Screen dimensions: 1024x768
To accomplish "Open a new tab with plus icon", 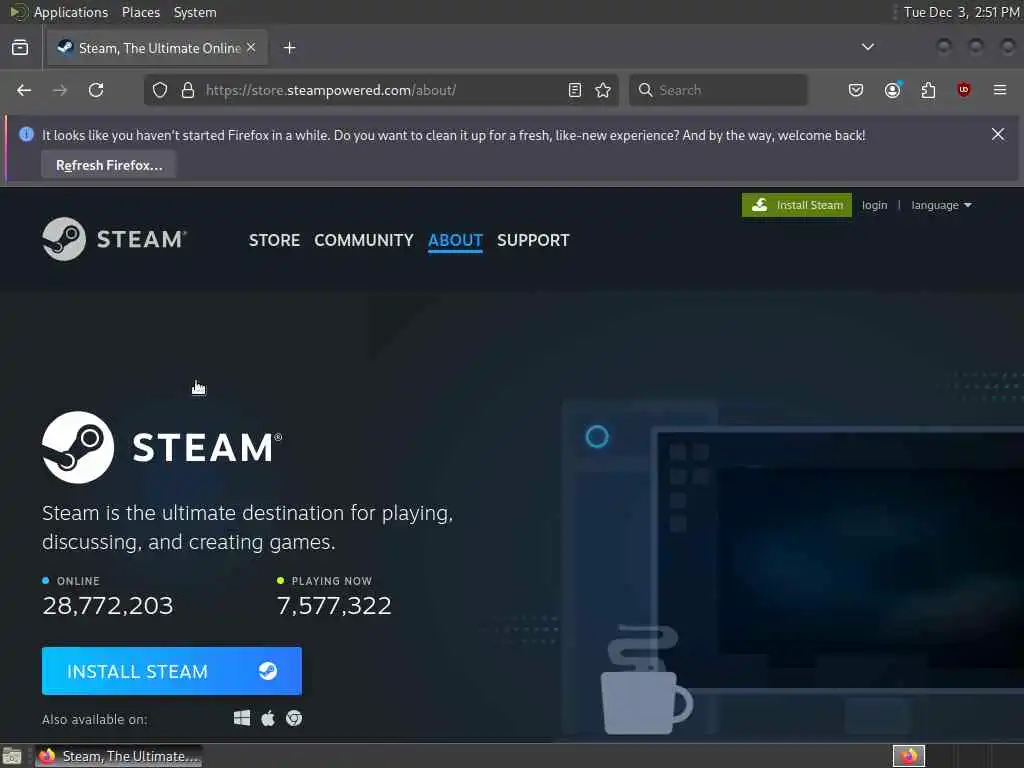I will 289,48.
